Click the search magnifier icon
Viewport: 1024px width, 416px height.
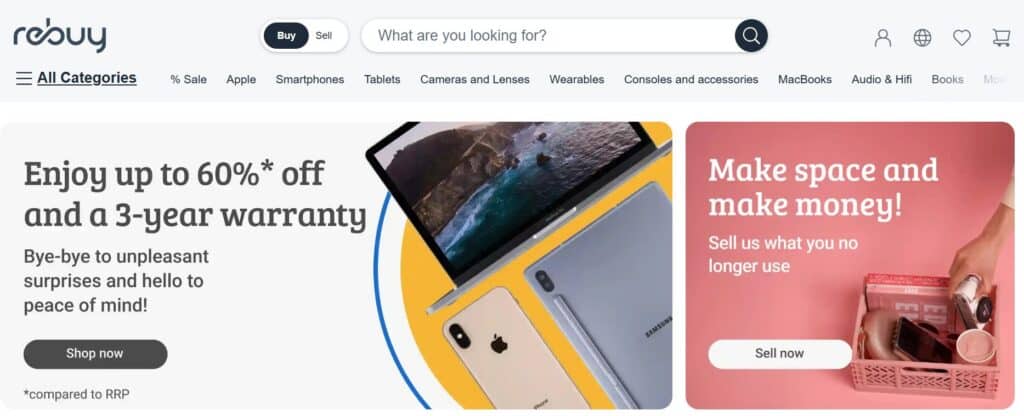(751, 35)
